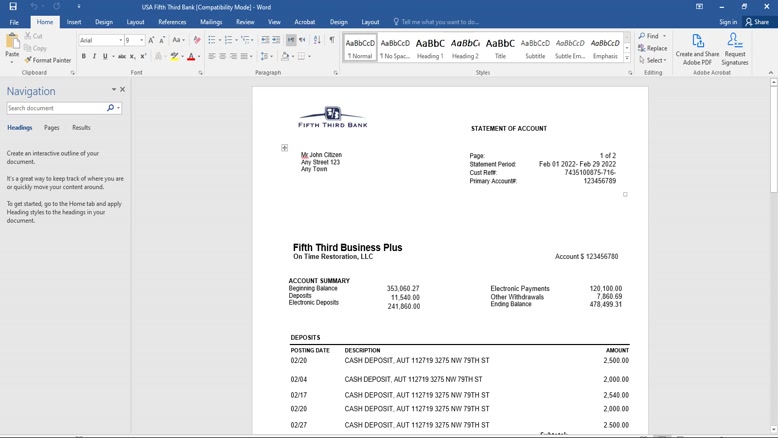Viewport: 778px width, 438px height.
Task: Click the Replace button
Action: click(653, 48)
